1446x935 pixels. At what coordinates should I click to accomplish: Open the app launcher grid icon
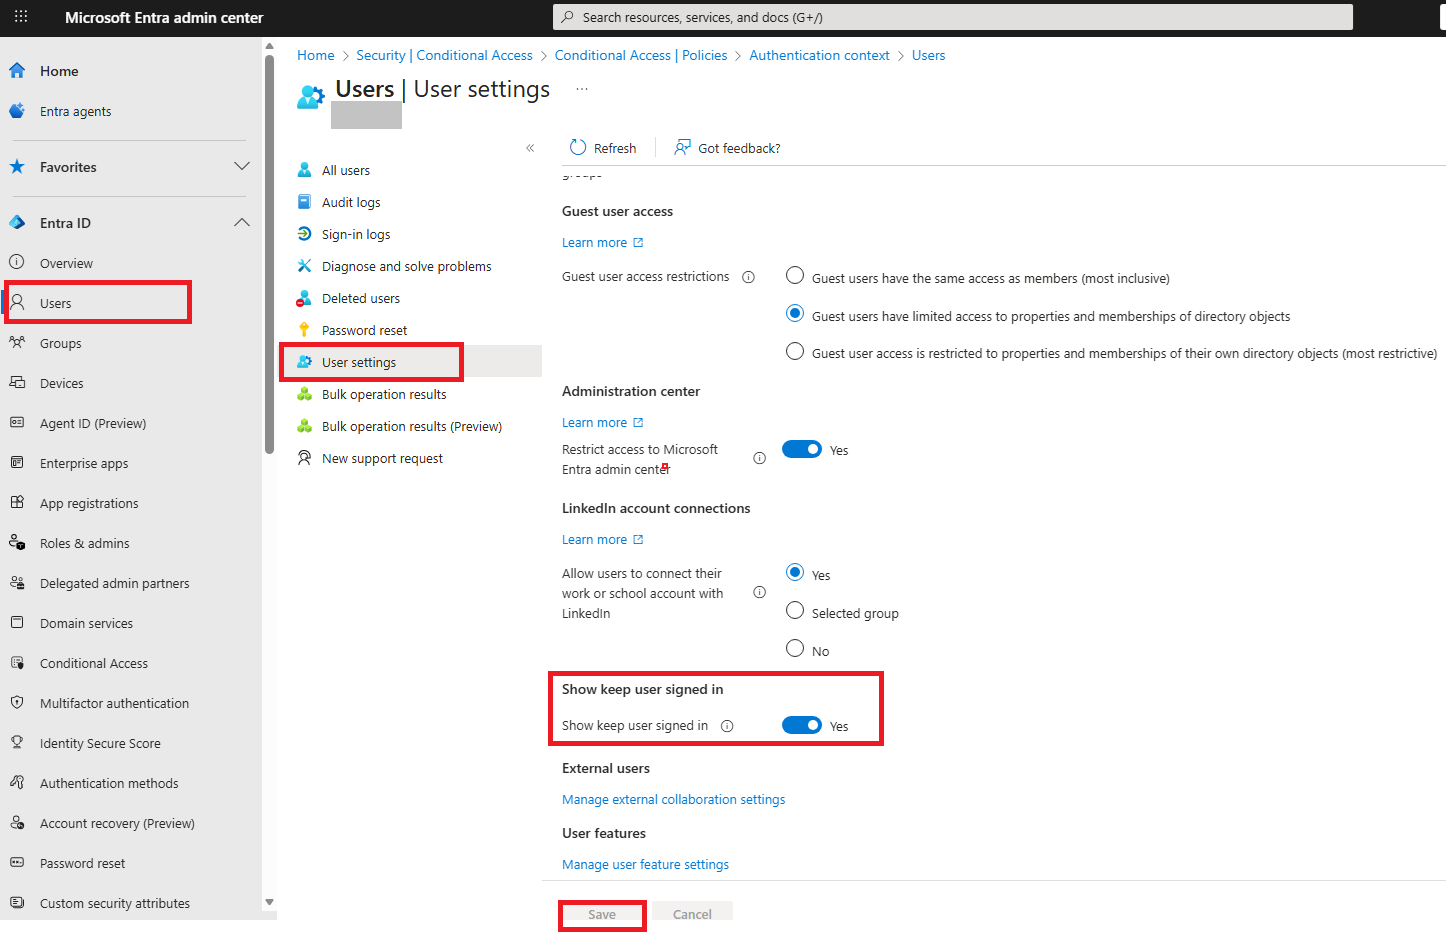pos(21,17)
